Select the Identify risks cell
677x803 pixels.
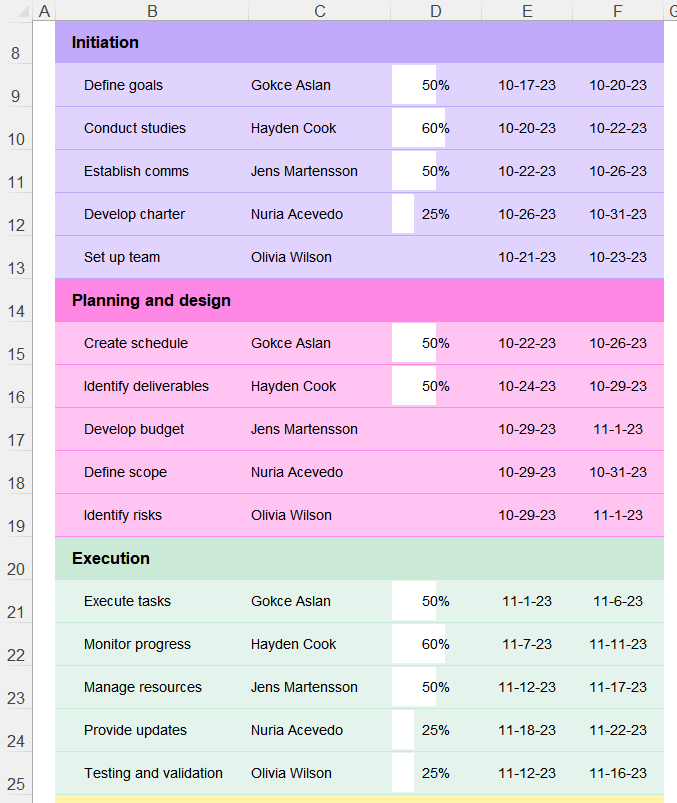click(152, 515)
